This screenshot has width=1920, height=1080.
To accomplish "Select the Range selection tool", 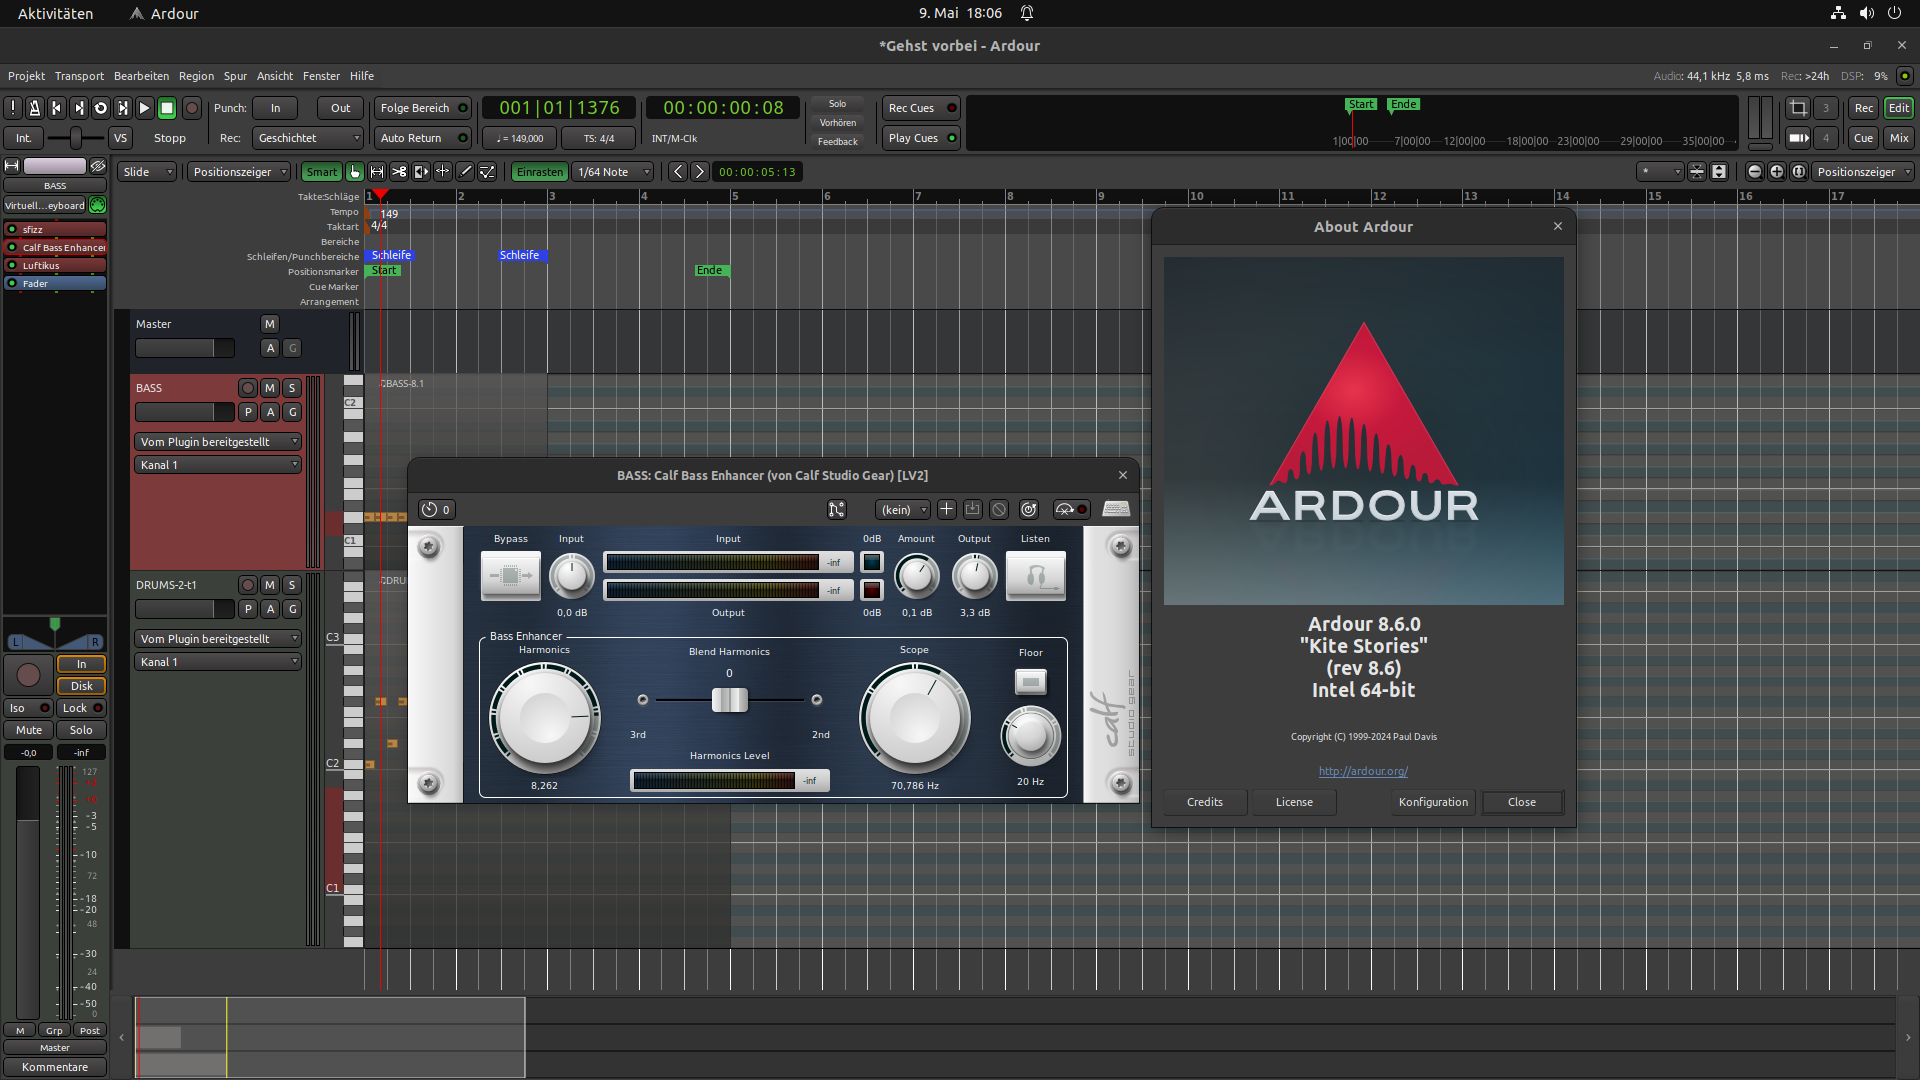I will (377, 172).
